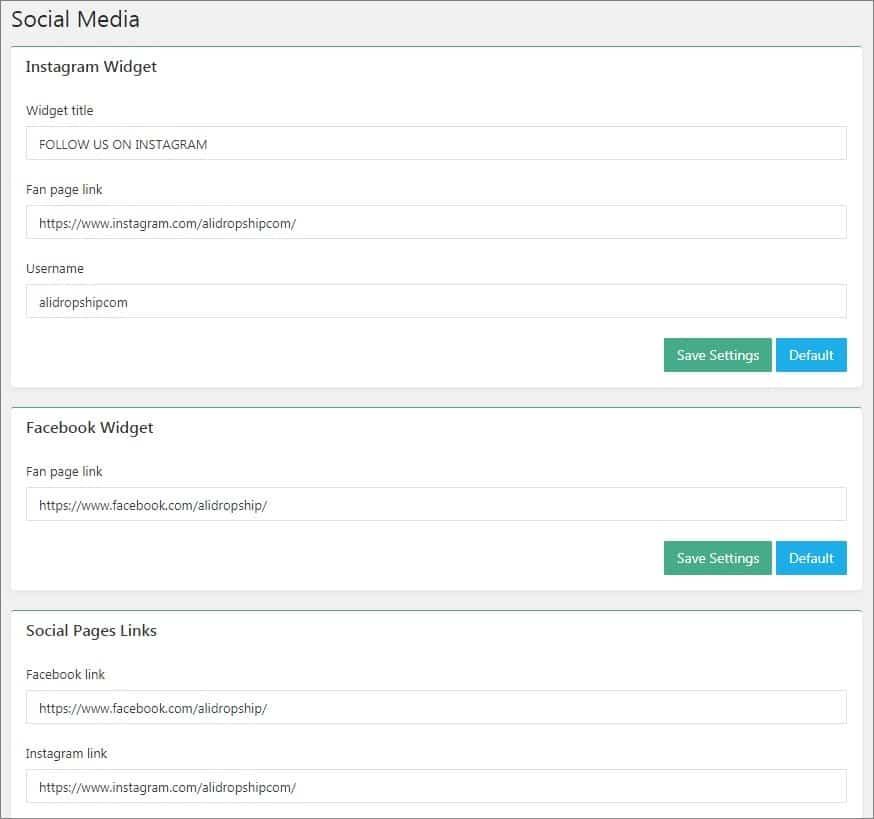Click the Instagram Username field
The height and width of the screenshot is (819, 874).
click(x=436, y=301)
